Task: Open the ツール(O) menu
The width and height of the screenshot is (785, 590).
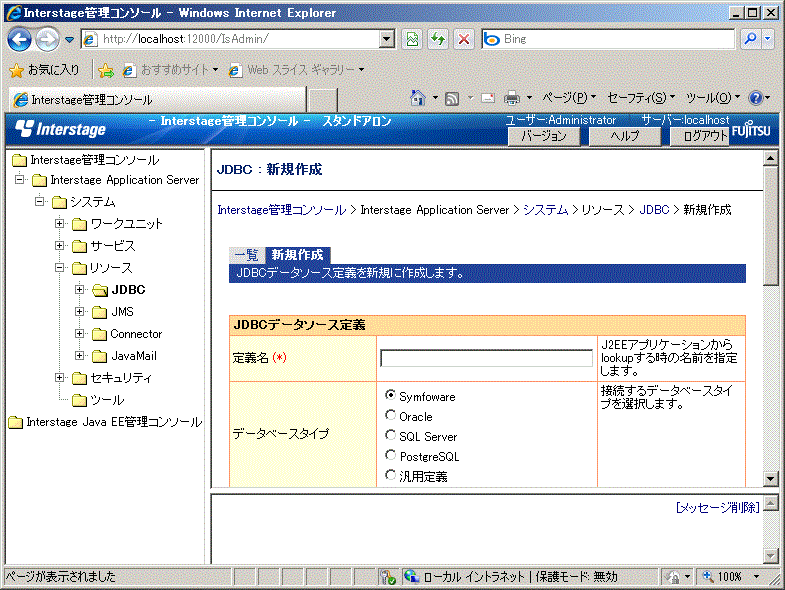Action: click(713, 98)
